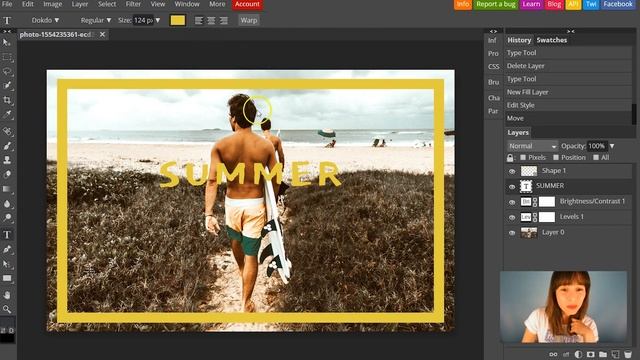This screenshot has height=360, width=640.
Task: Open the Regular font style dropdown
Action: pyautogui.click(x=96, y=20)
